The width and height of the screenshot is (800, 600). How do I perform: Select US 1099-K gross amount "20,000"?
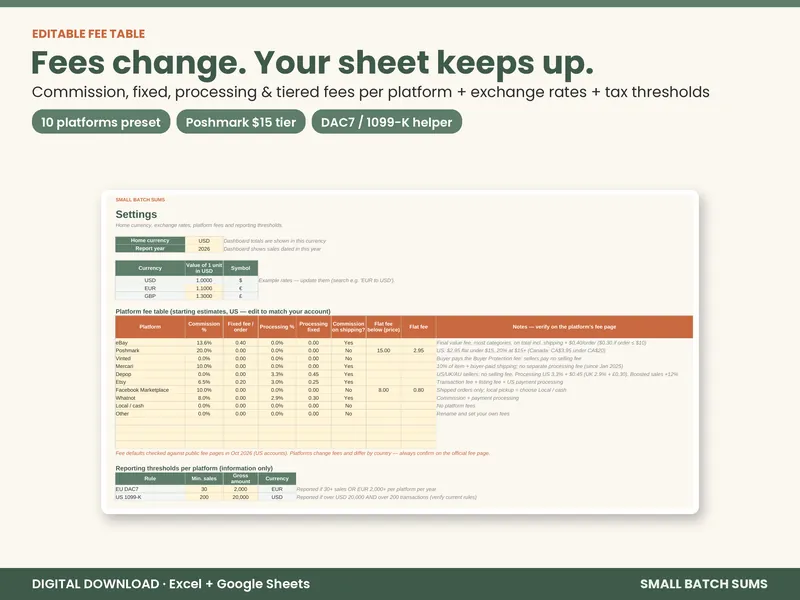point(240,497)
